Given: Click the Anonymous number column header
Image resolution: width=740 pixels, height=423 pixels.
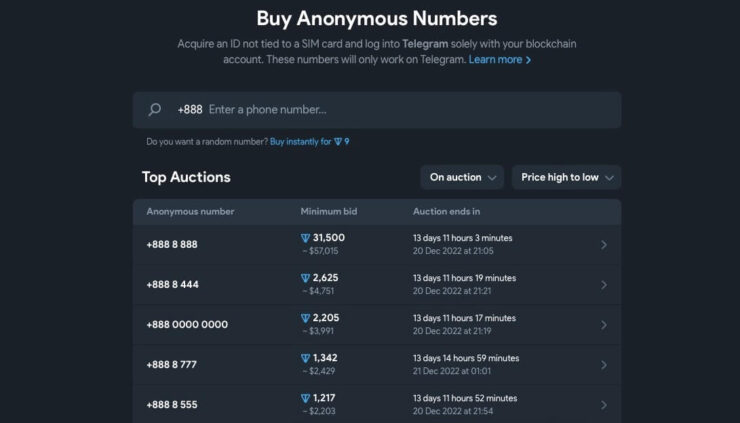Looking at the screenshot, I should click(x=190, y=212).
